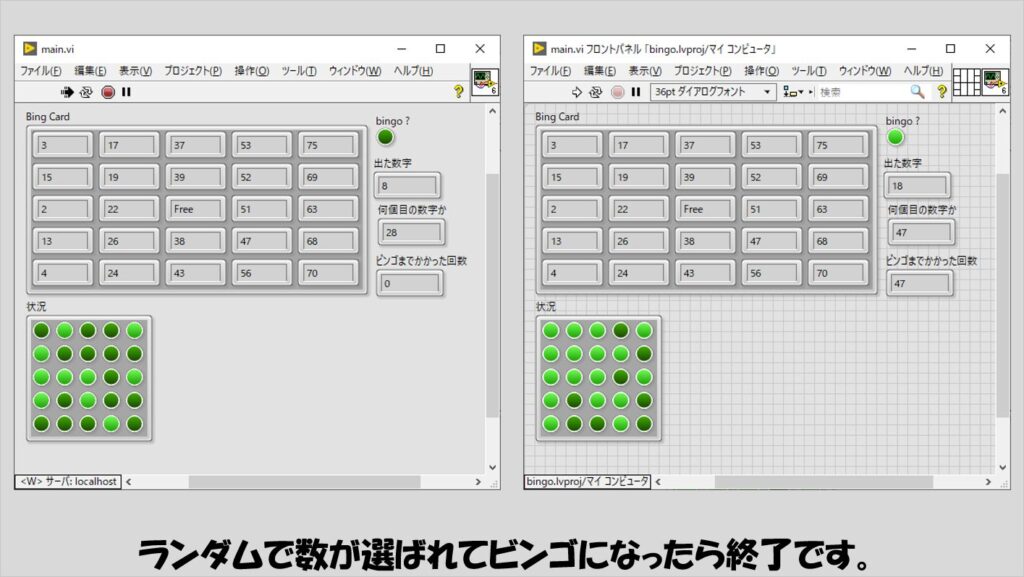Click the Free cell in left Bing Card

(x=194, y=210)
